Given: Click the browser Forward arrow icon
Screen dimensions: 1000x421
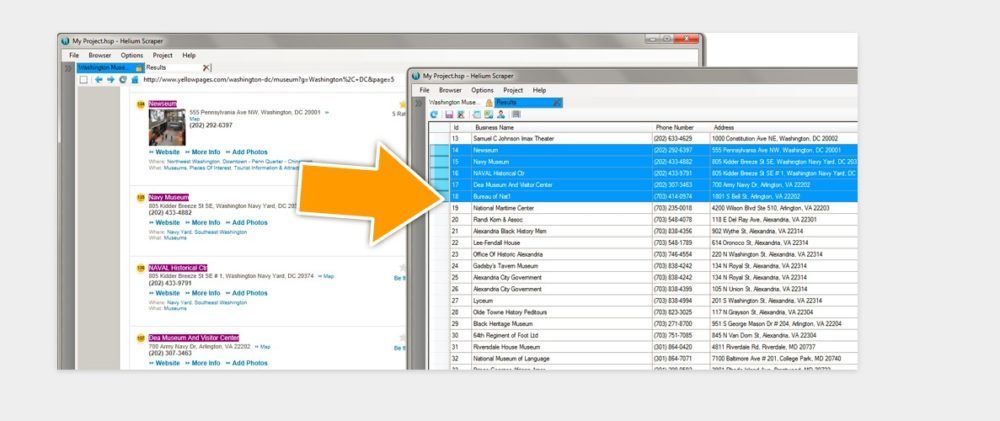Looking at the screenshot, I should click(110, 79).
